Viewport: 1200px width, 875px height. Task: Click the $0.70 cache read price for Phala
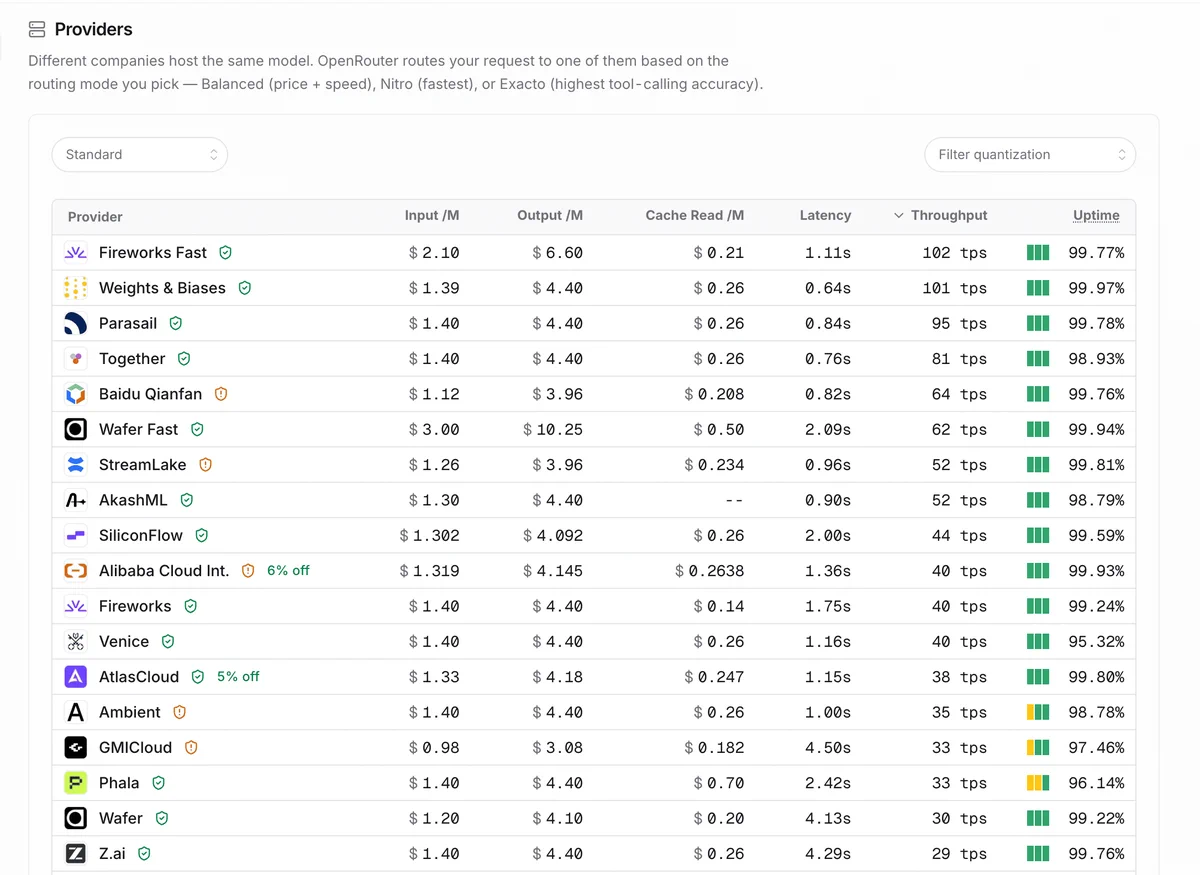[719, 783]
